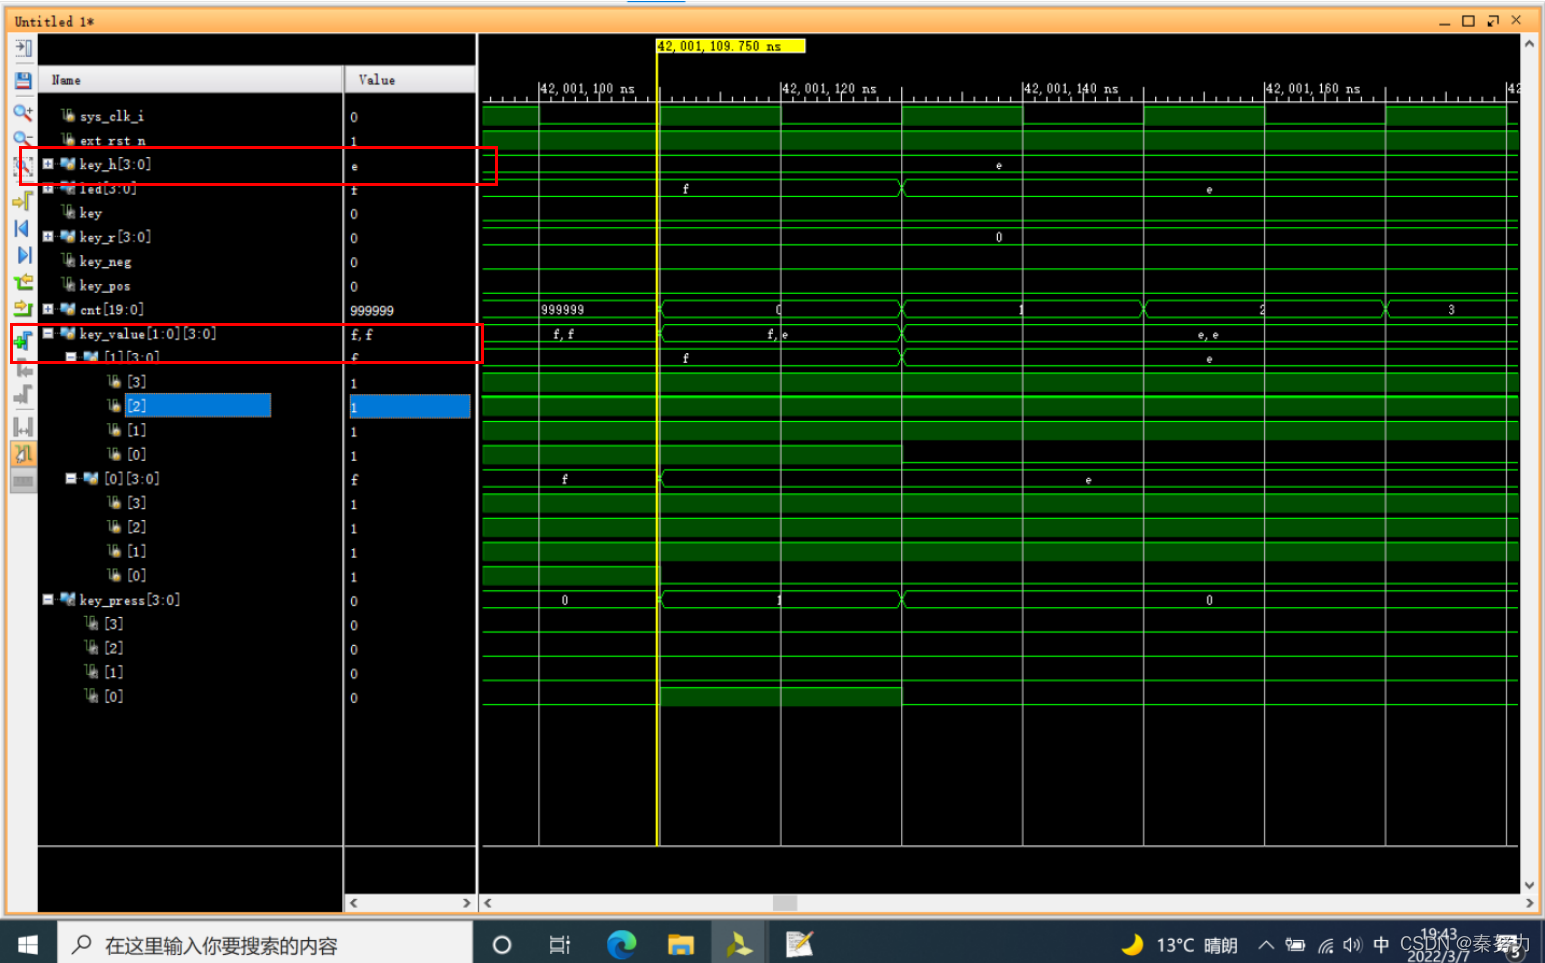This screenshot has width=1545, height=963.
Task: Click the Zoom Fit icon
Action: [23, 167]
